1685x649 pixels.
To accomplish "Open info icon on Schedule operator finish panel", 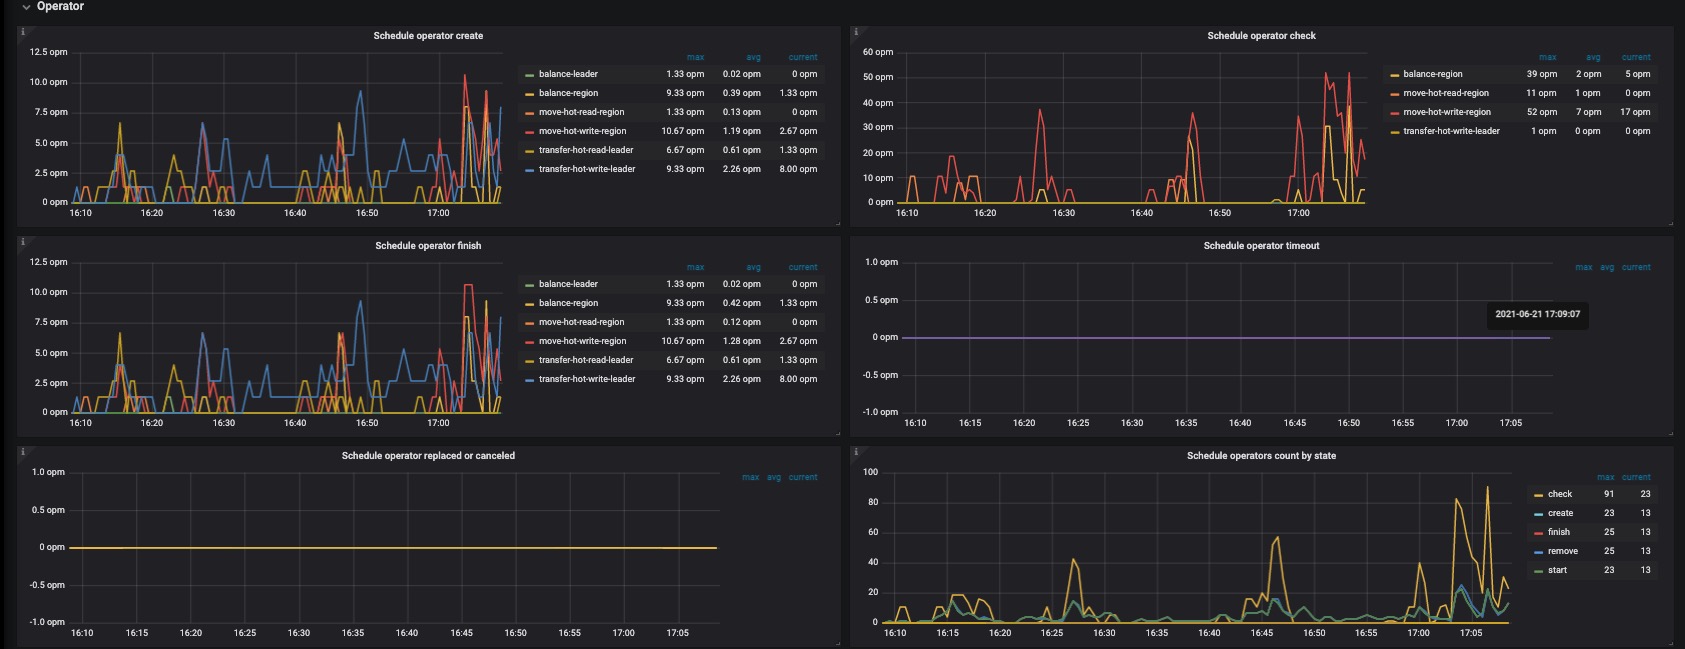I will (x=23, y=242).
